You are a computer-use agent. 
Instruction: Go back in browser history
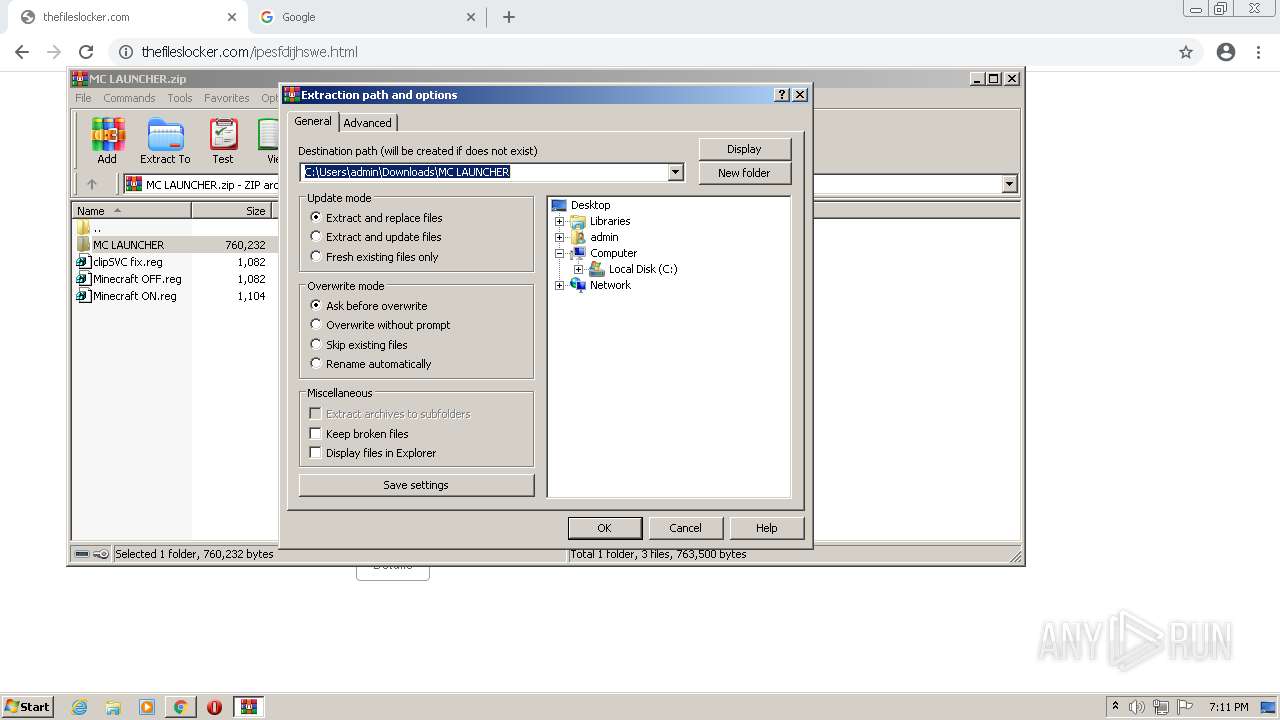coord(22,52)
